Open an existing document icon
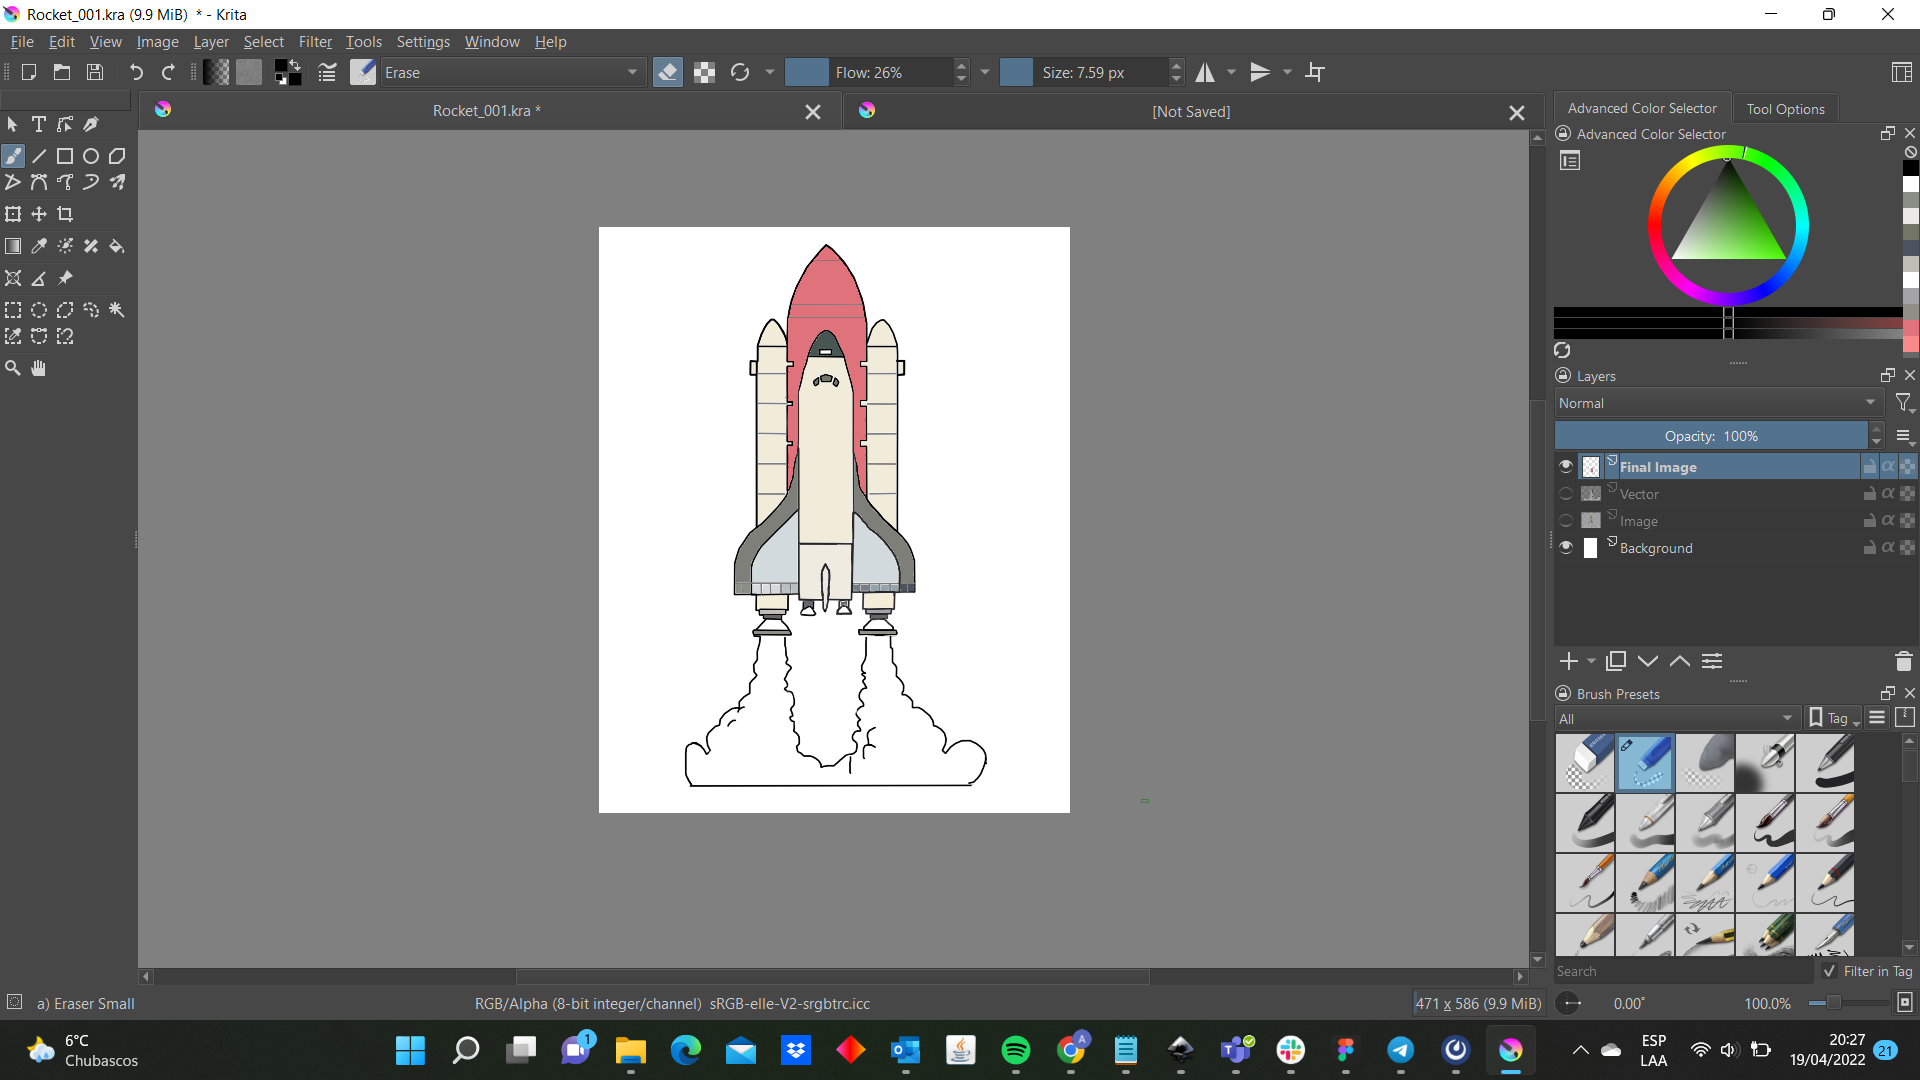This screenshot has height=1080, width=1920. click(62, 72)
